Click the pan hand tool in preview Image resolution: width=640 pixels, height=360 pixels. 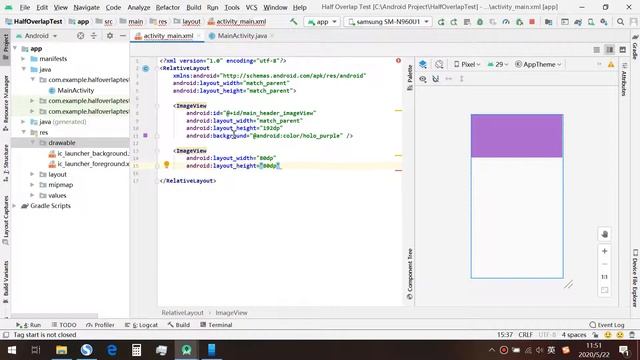tap(604, 234)
